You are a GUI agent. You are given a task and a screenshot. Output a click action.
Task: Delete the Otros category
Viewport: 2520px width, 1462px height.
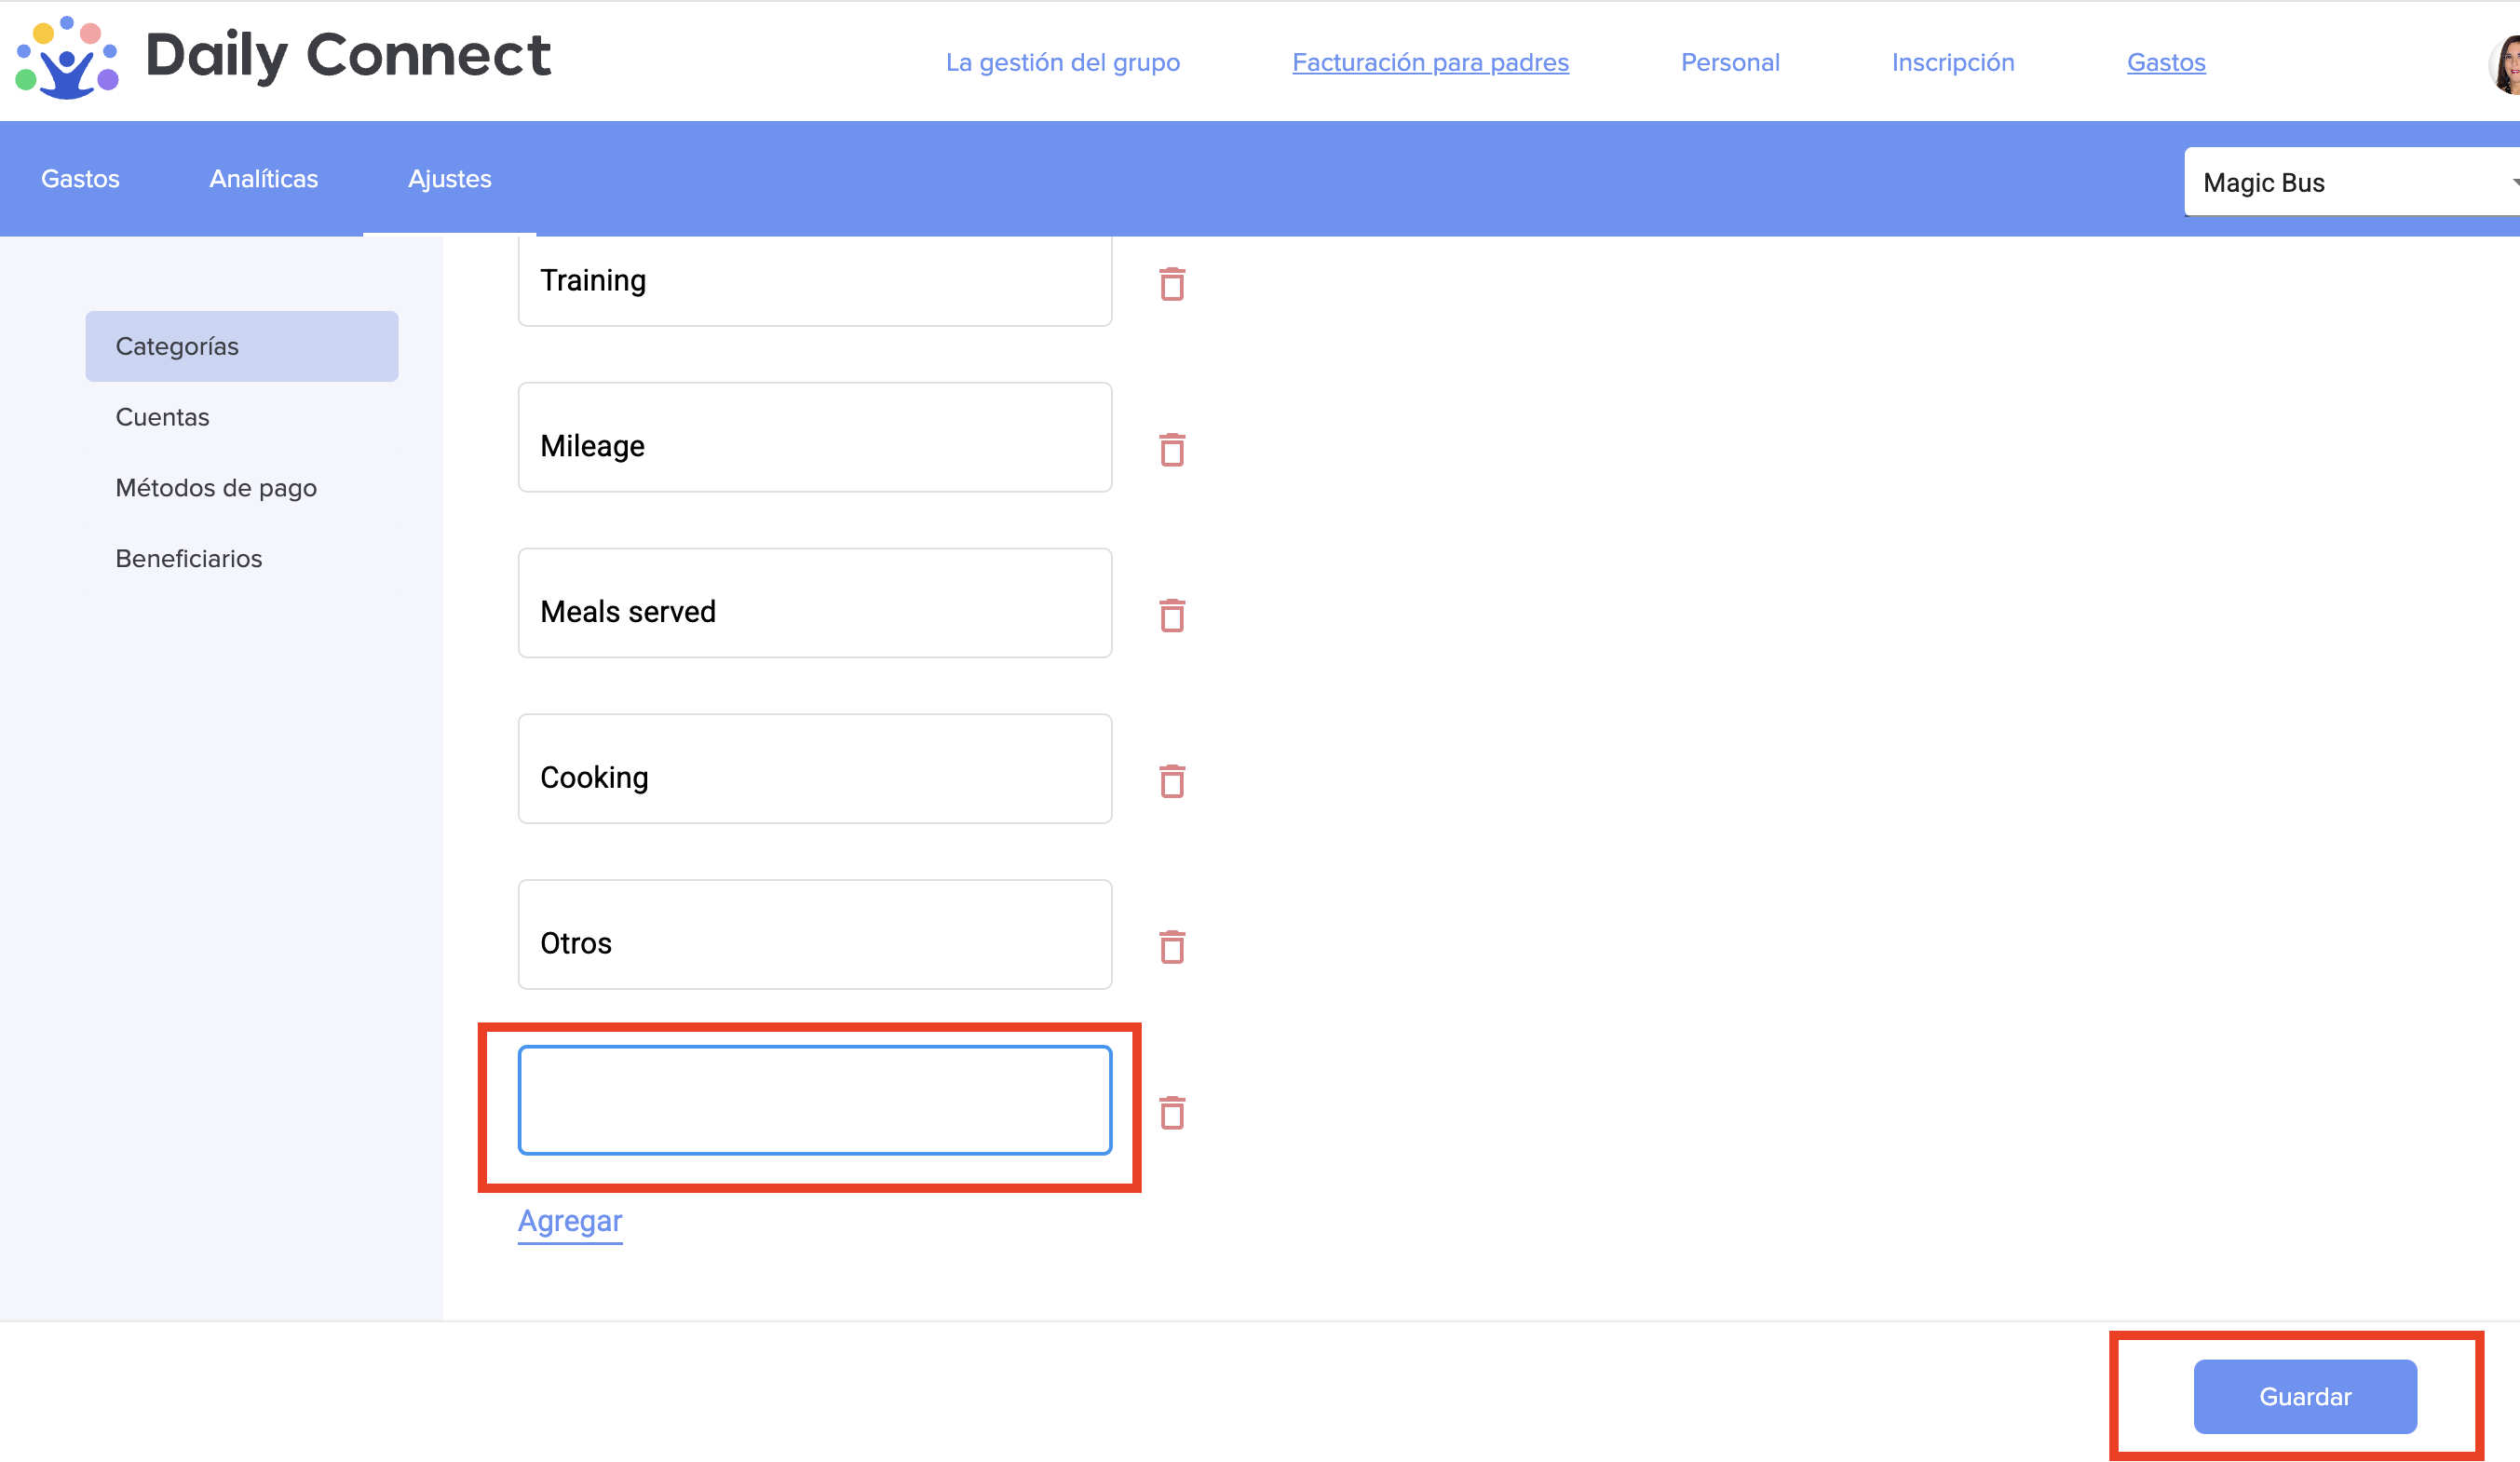click(x=1171, y=947)
